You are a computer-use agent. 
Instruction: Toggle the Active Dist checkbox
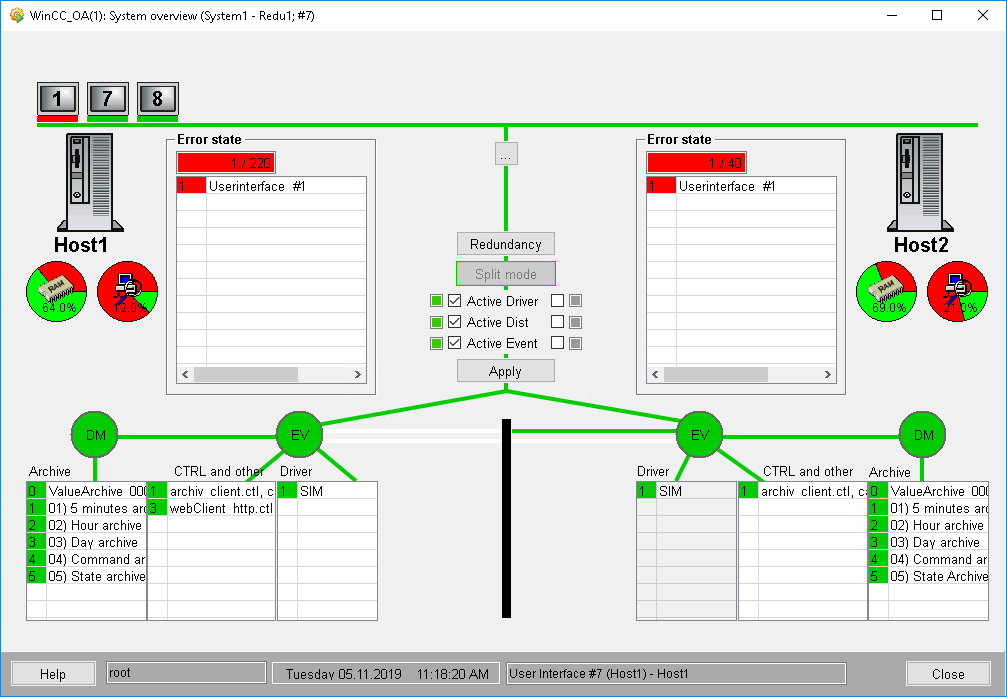(x=455, y=322)
